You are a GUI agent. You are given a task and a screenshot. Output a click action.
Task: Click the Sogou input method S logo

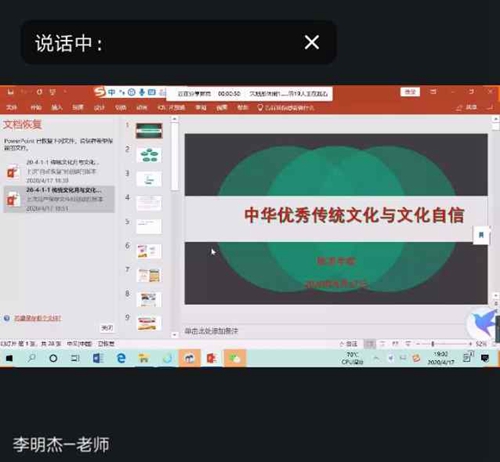[x=99, y=92]
